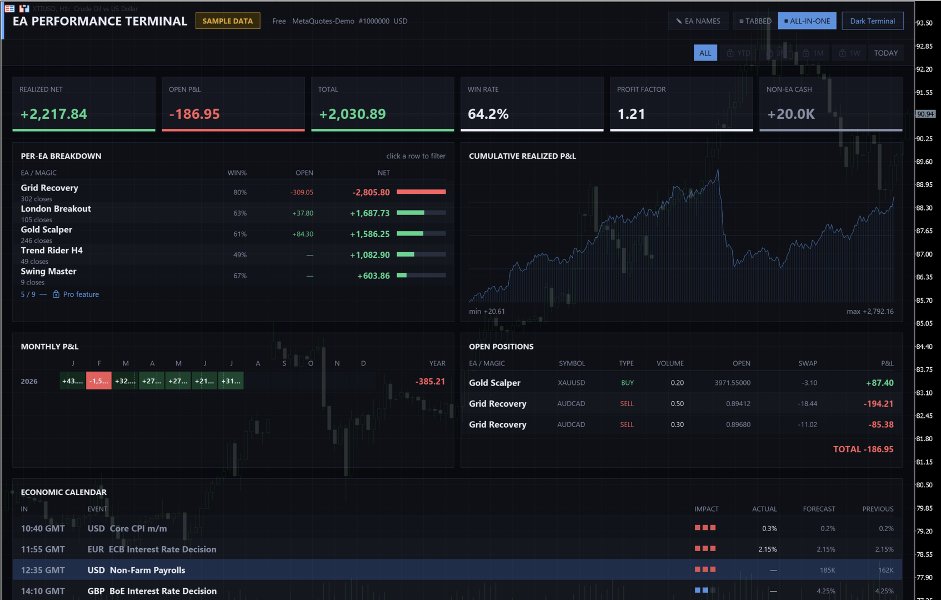Select the locked 1W period filter
This screenshot has height=600, width=941.
(849, 53)
